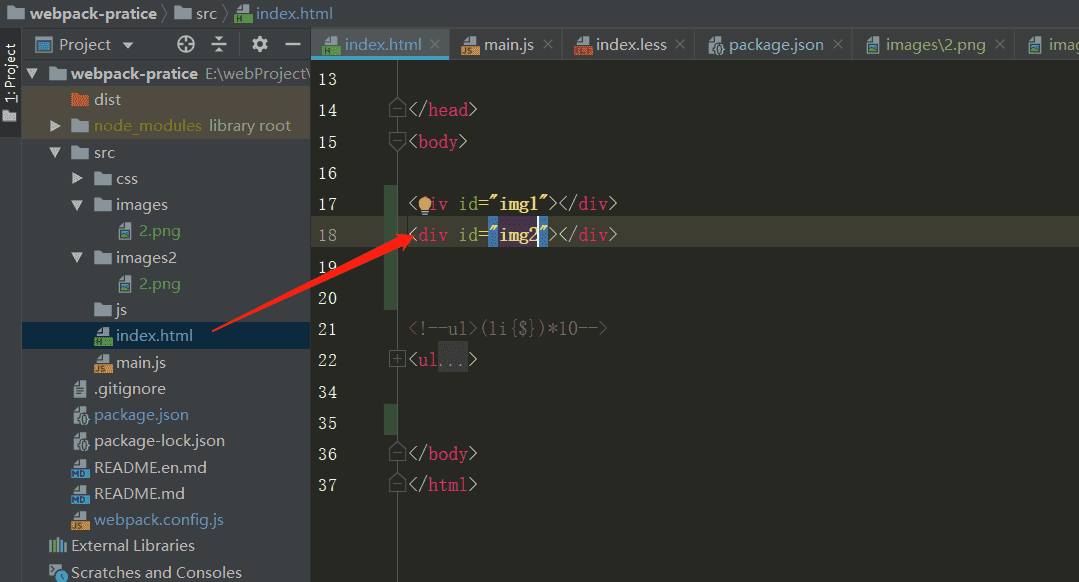Select package-lock.json file
The width and height of the screenshot is (1079, 582).
(149, 441)
